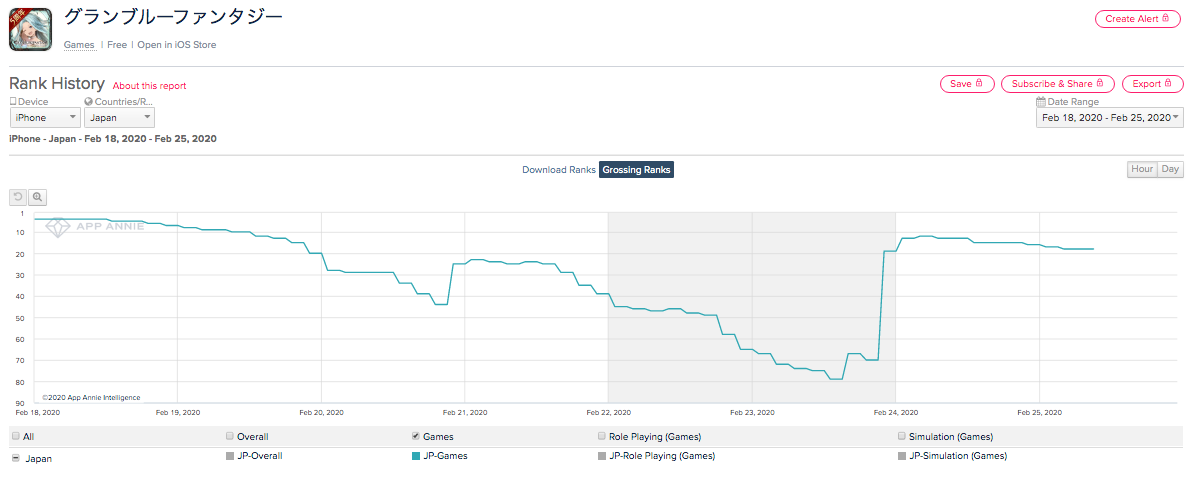Image resolution: width=1191 pixels, height=504 pixels.
Task: Select Grossing Ranks tab
Action: point(637,170)
